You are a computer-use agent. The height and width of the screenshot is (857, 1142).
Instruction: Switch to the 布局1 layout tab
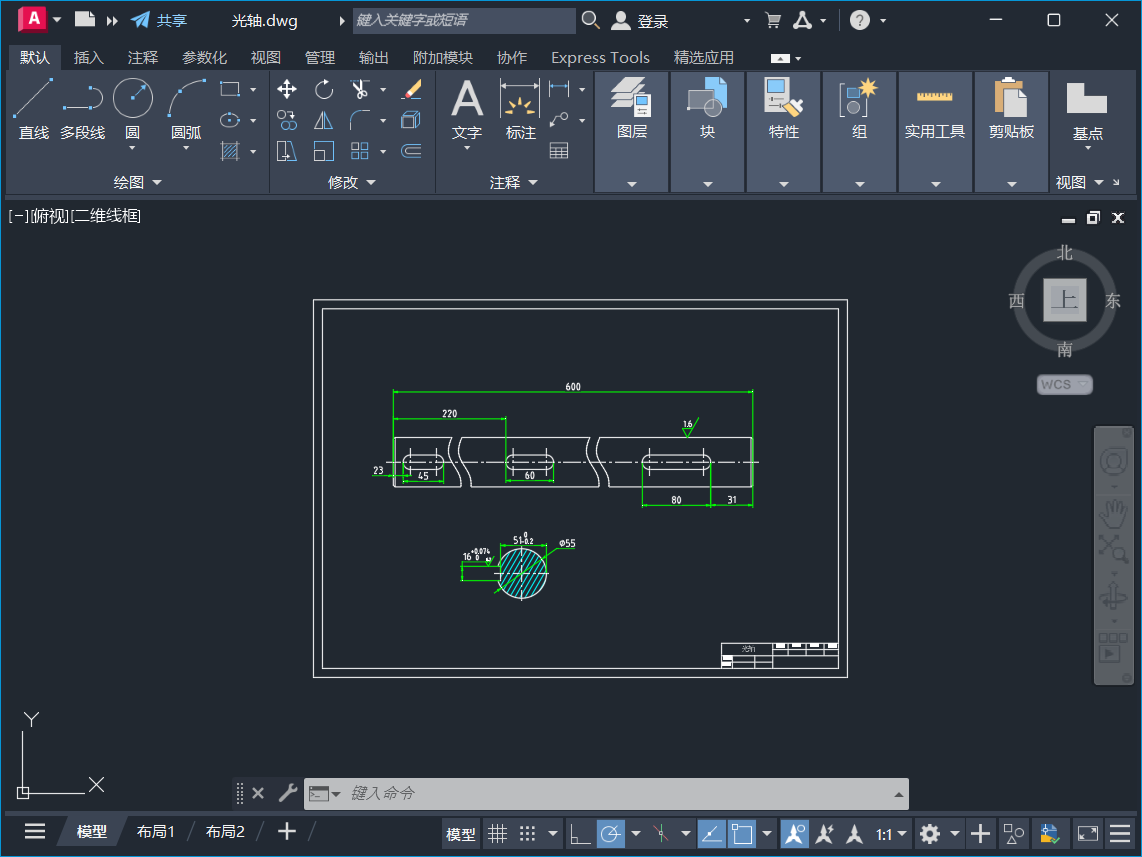pos(155,830)
